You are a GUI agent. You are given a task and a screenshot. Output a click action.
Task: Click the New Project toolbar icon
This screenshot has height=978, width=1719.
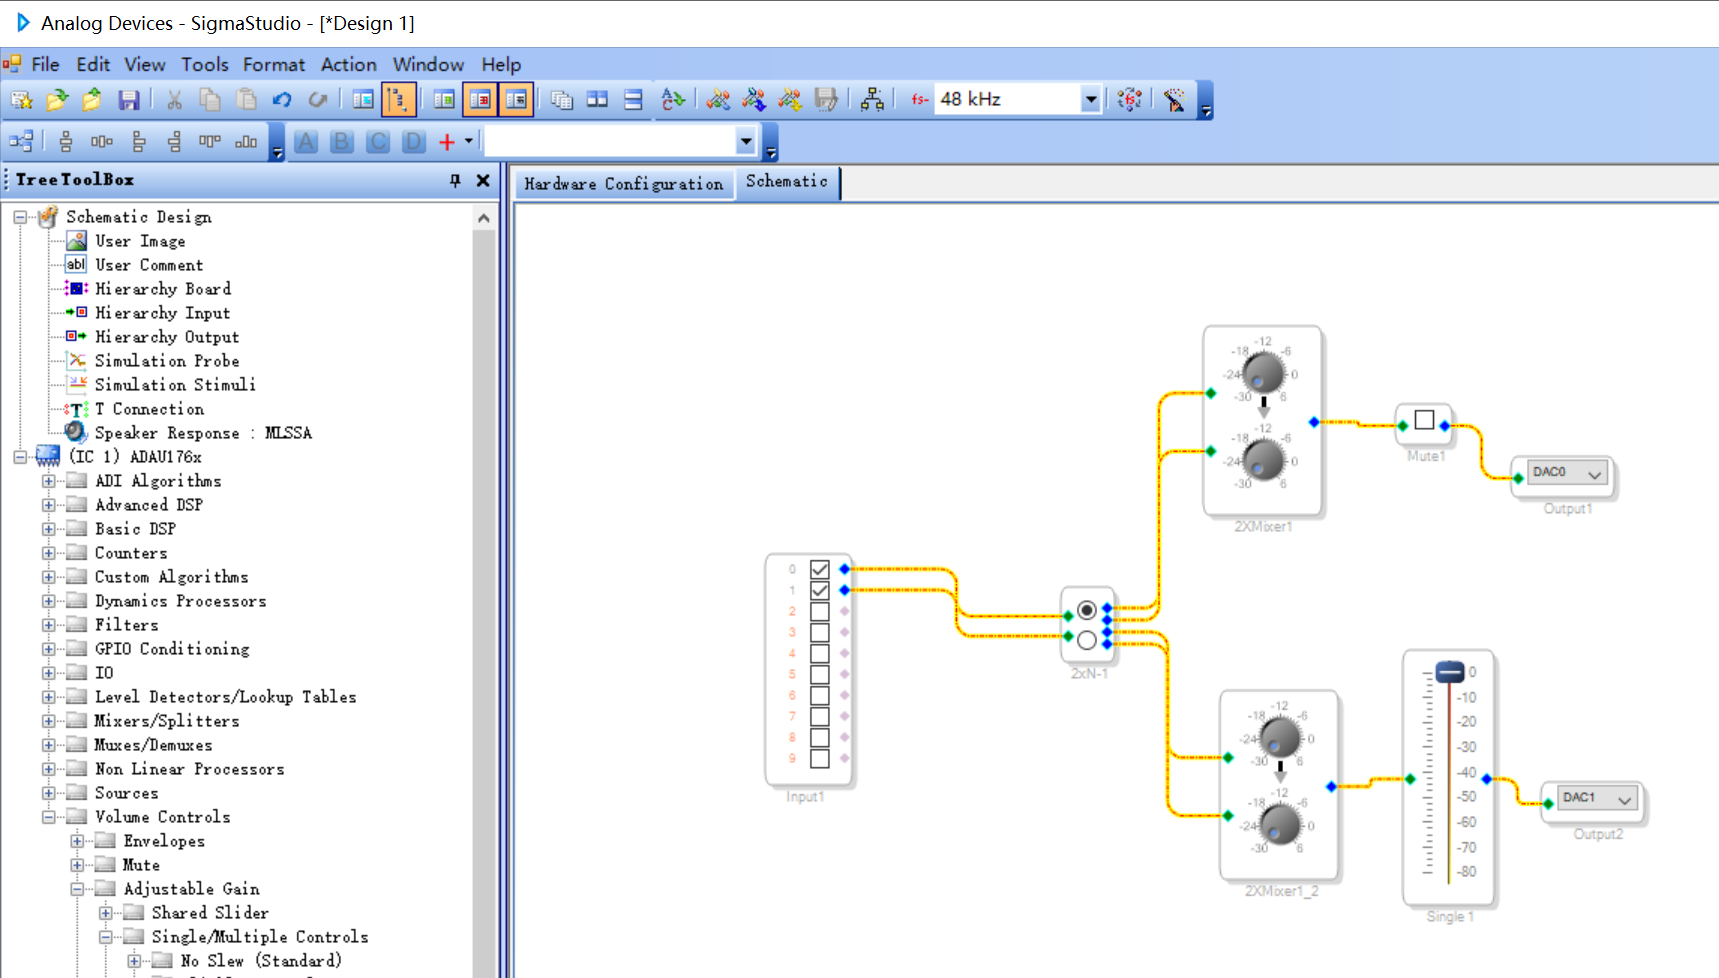tap(22, 99)
